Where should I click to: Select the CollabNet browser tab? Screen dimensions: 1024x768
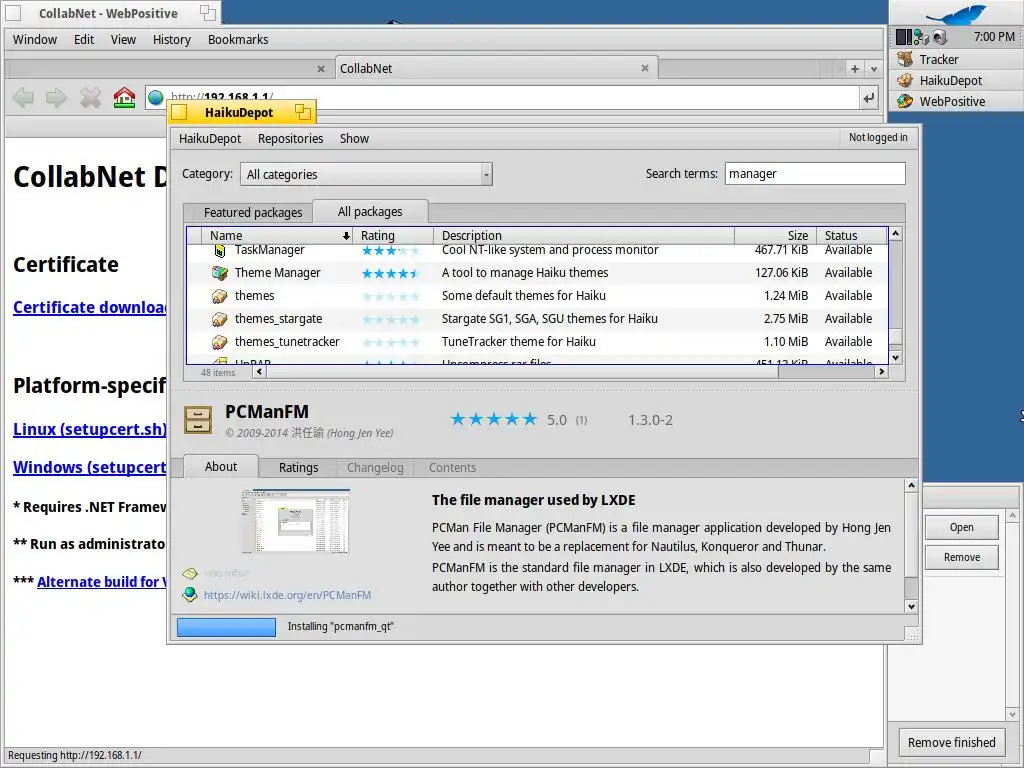496,68
